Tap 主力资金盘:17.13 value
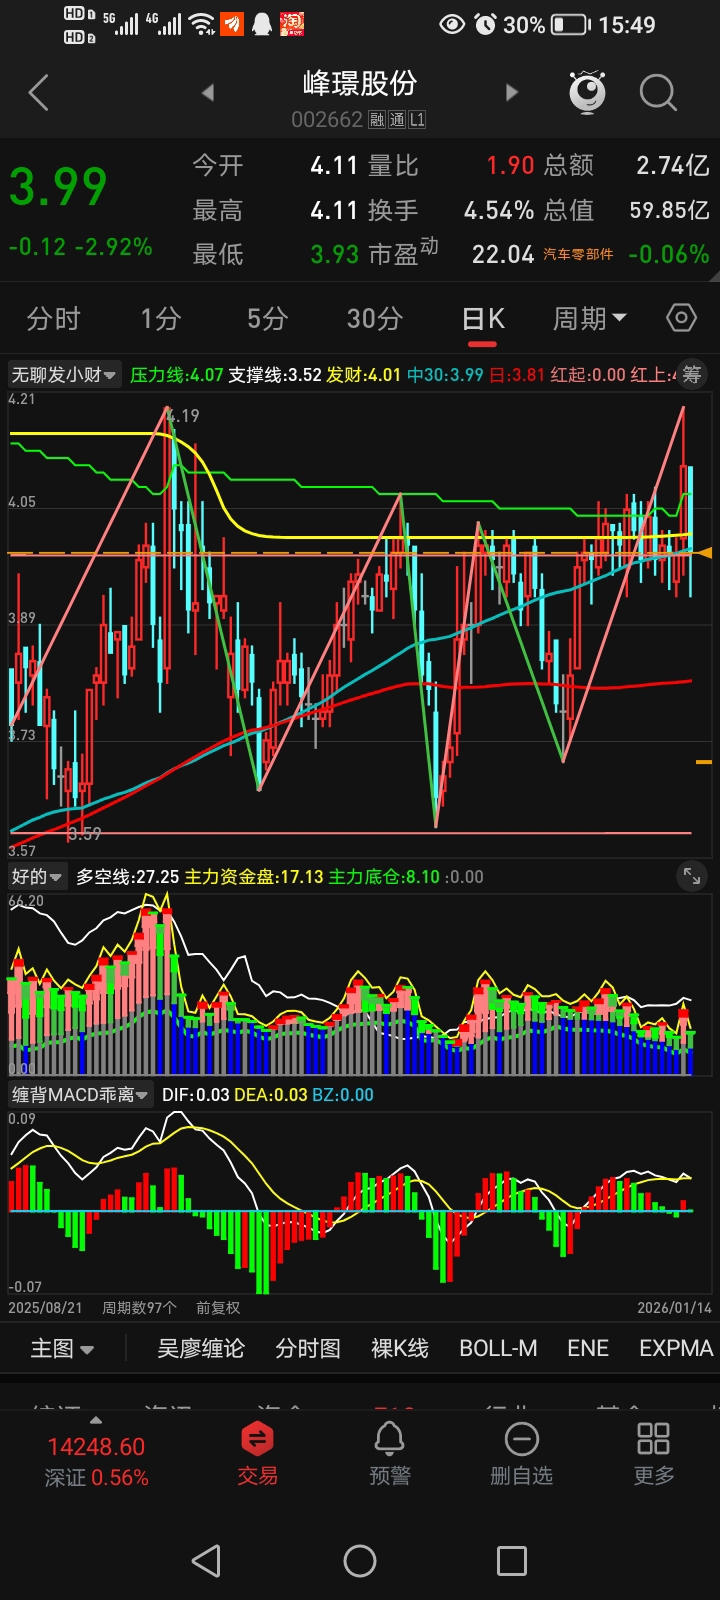Viewport: 720px width, 1600px height. pos(254,877)
